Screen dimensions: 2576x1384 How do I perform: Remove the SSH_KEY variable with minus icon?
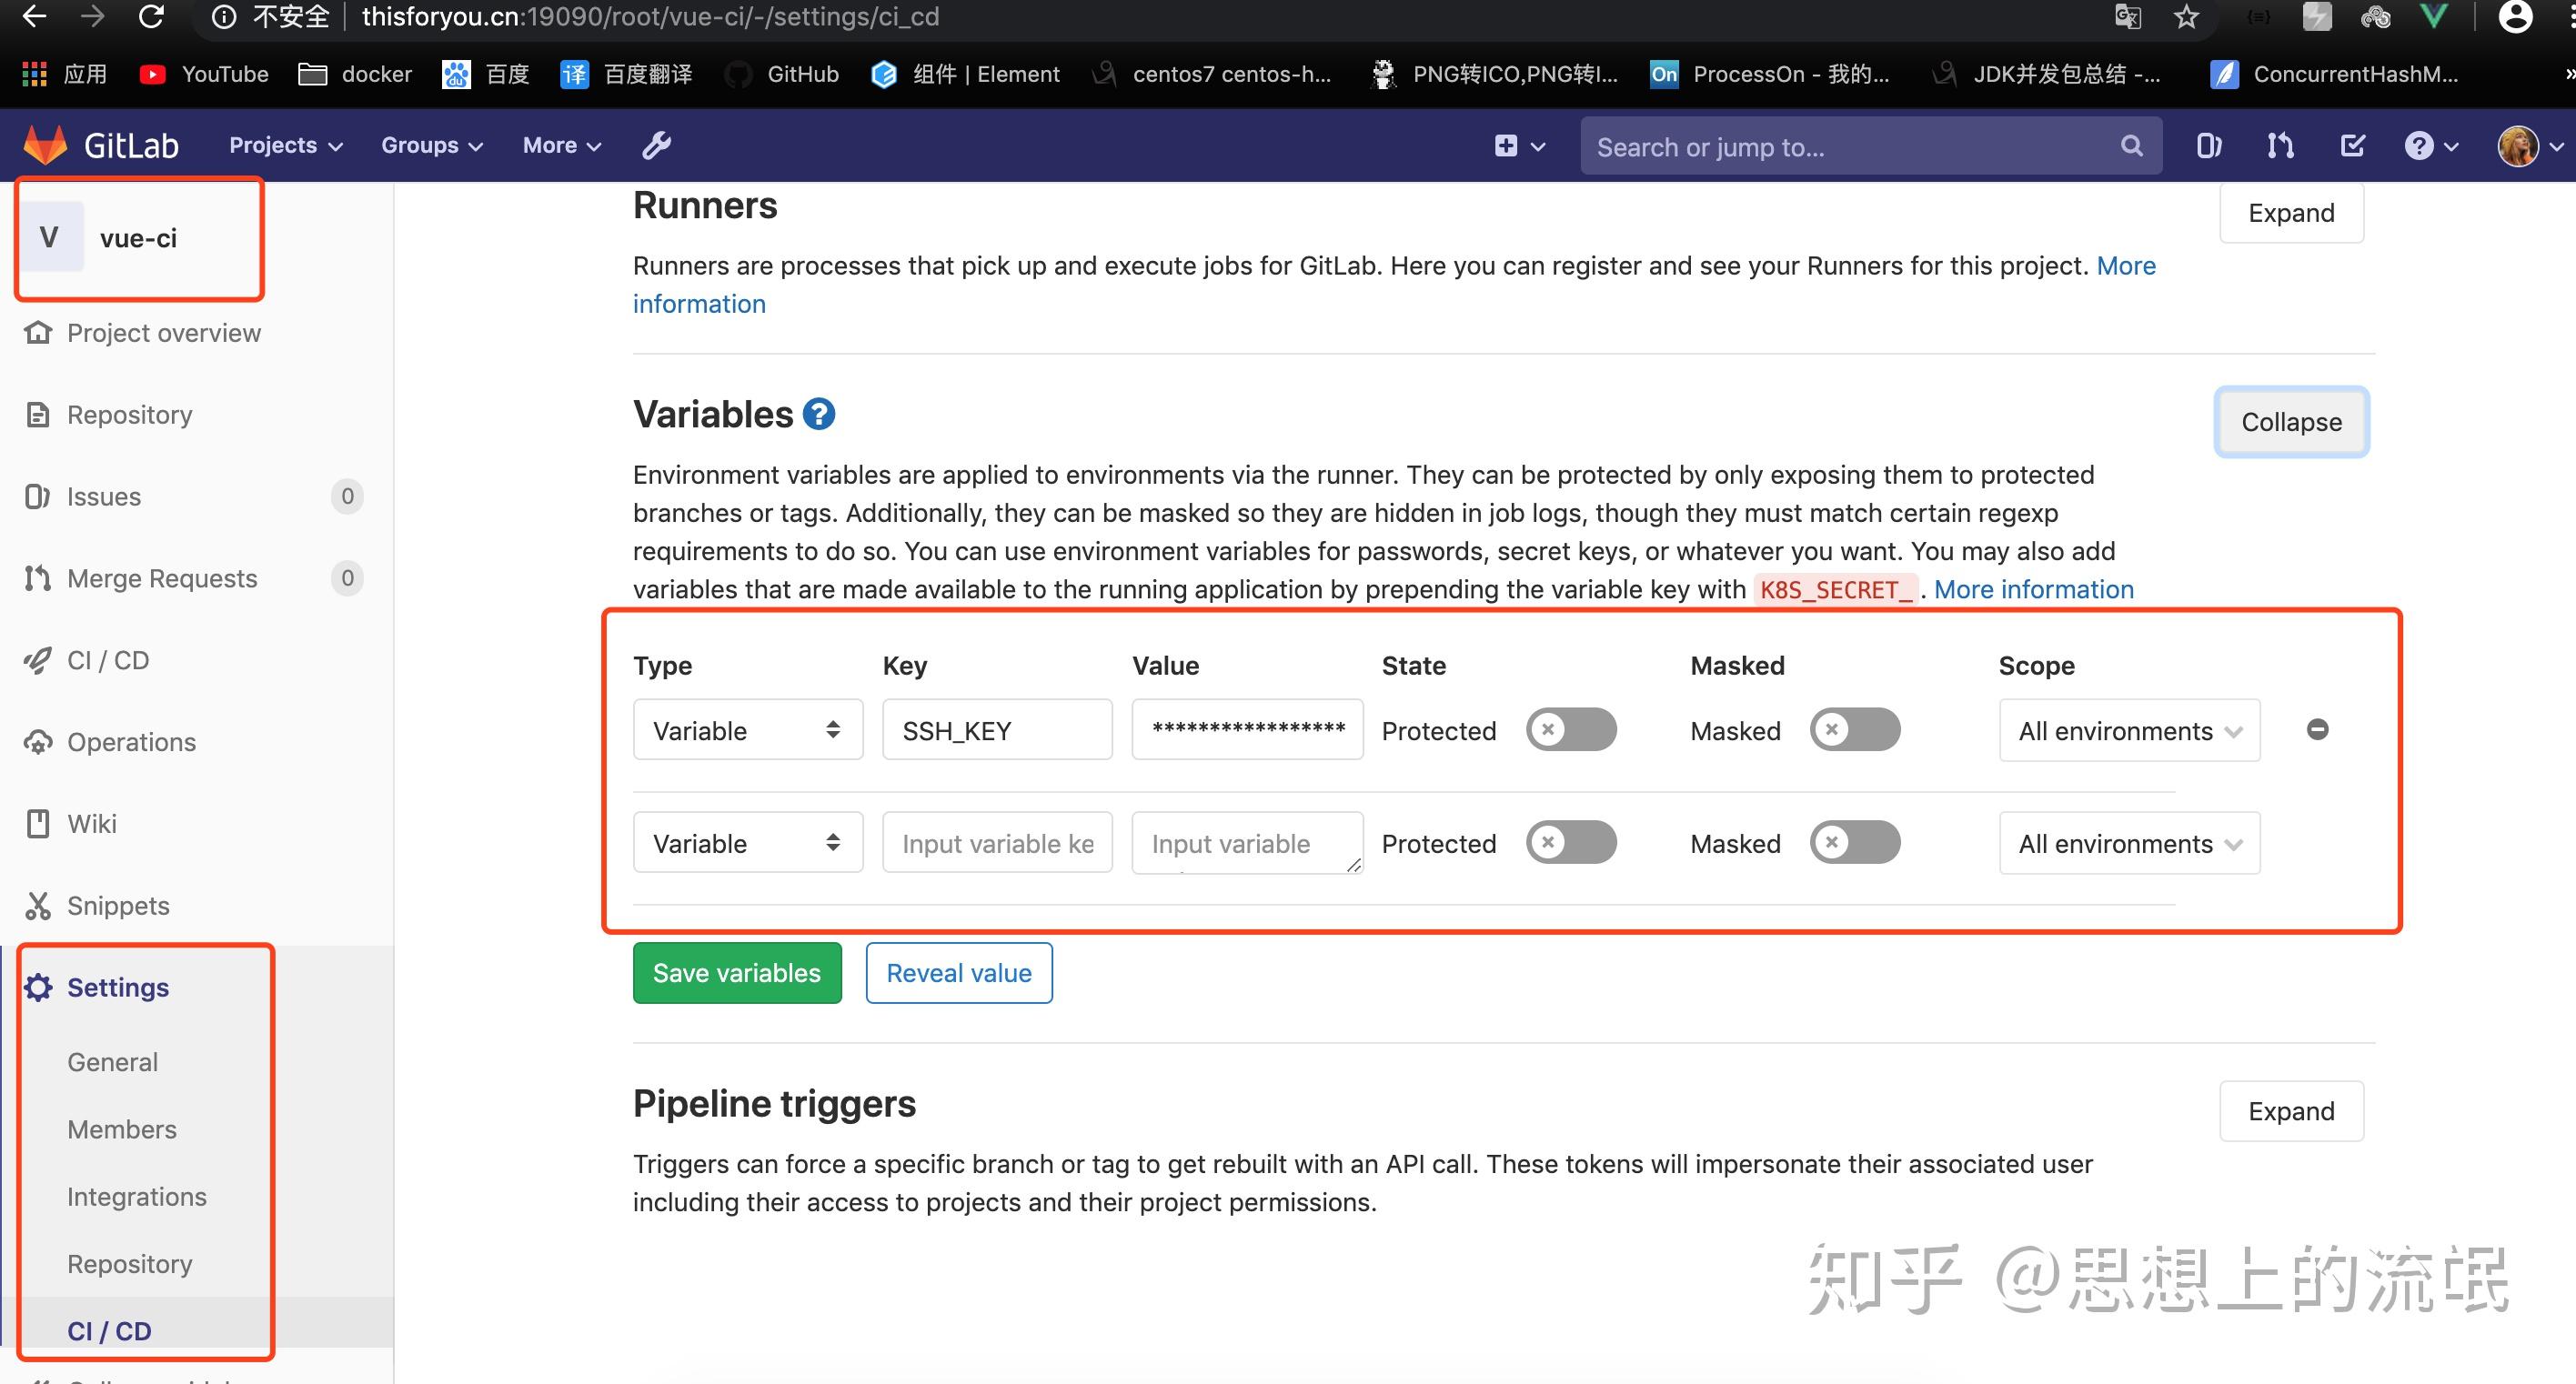pos(2318,729)
